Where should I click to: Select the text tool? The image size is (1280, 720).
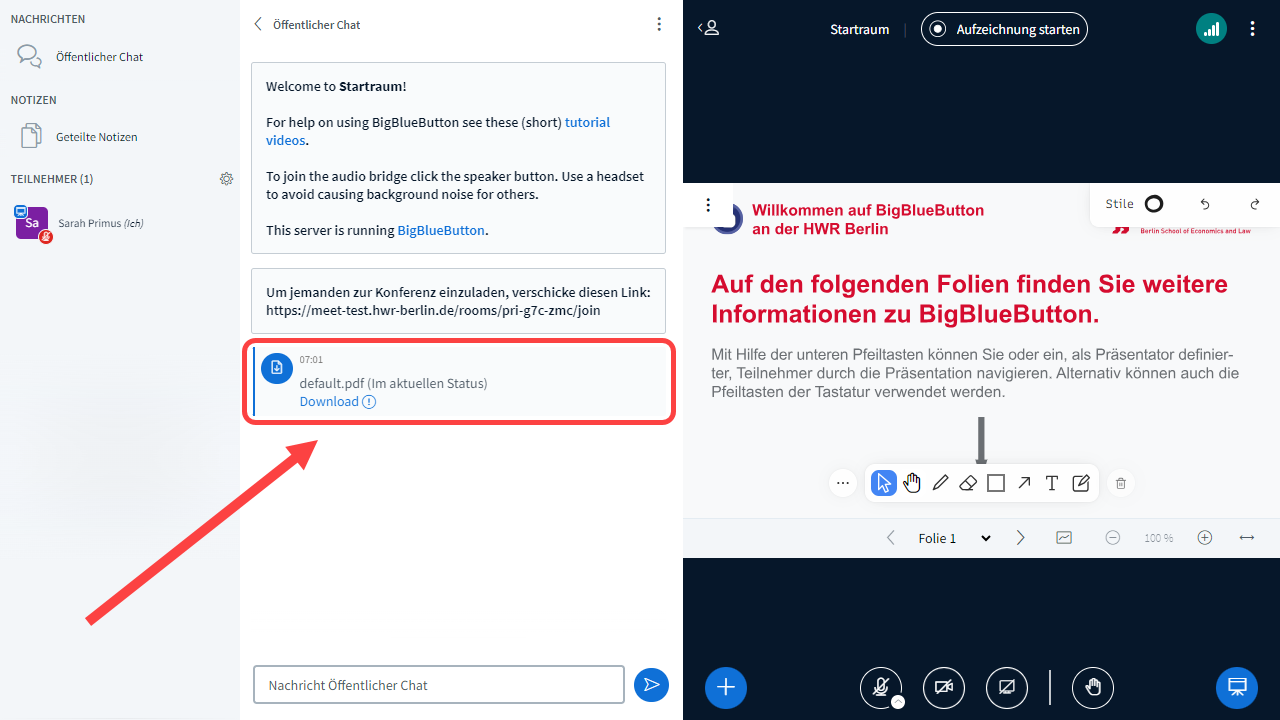coord(1052,484)
